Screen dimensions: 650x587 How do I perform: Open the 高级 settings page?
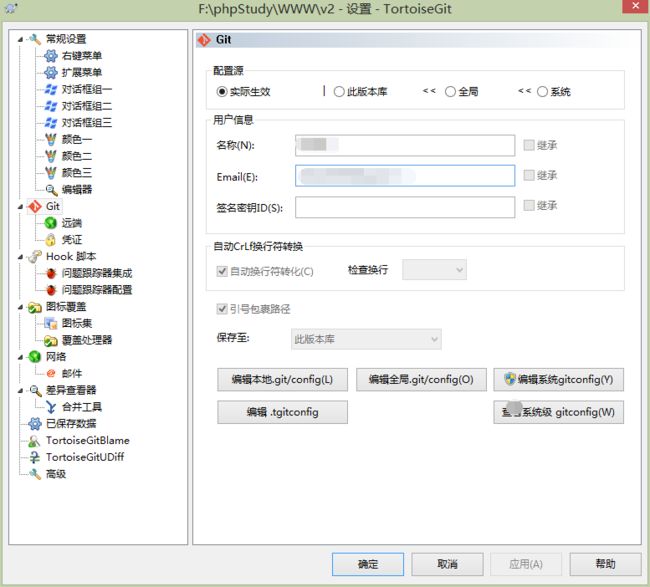56,474
